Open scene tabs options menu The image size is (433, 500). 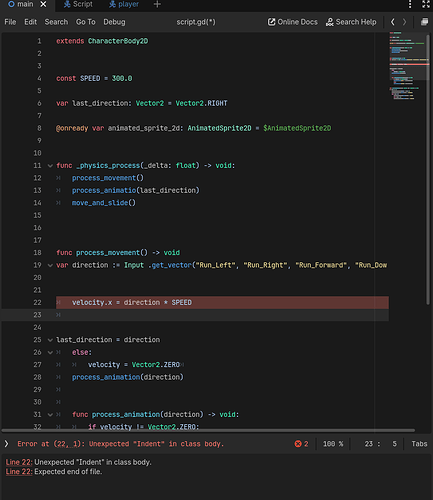point(410,4)
